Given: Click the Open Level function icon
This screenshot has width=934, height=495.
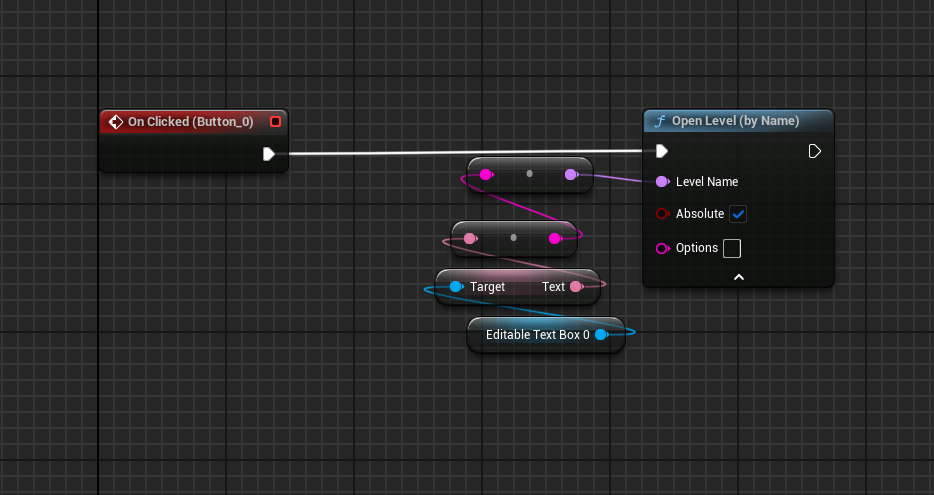Looking at the screenshot, I should coord(659,121).
